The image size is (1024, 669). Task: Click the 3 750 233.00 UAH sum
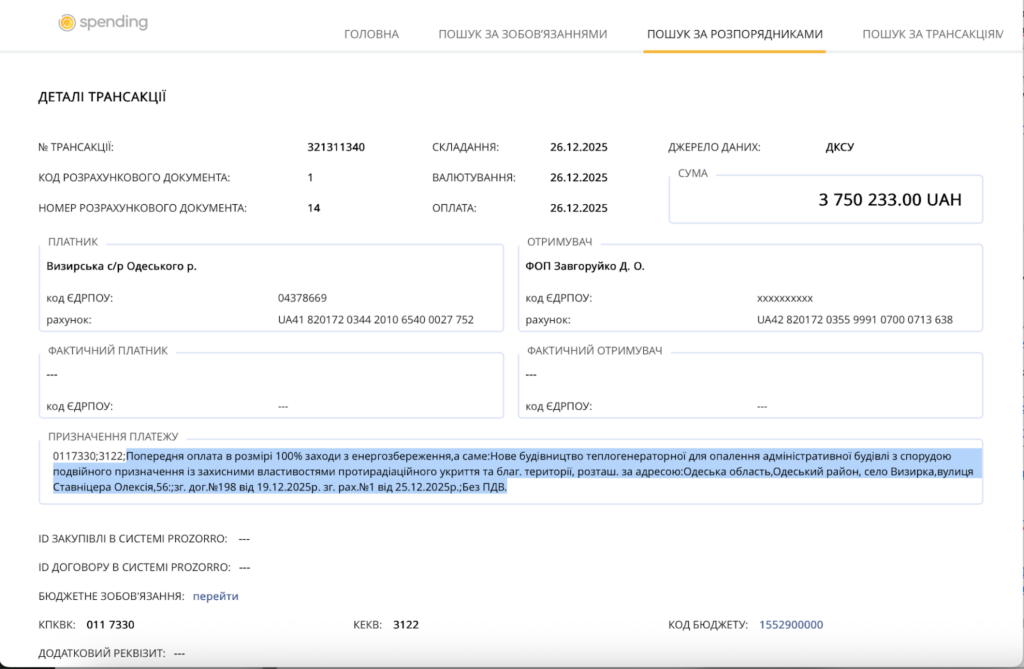(889, 200)
